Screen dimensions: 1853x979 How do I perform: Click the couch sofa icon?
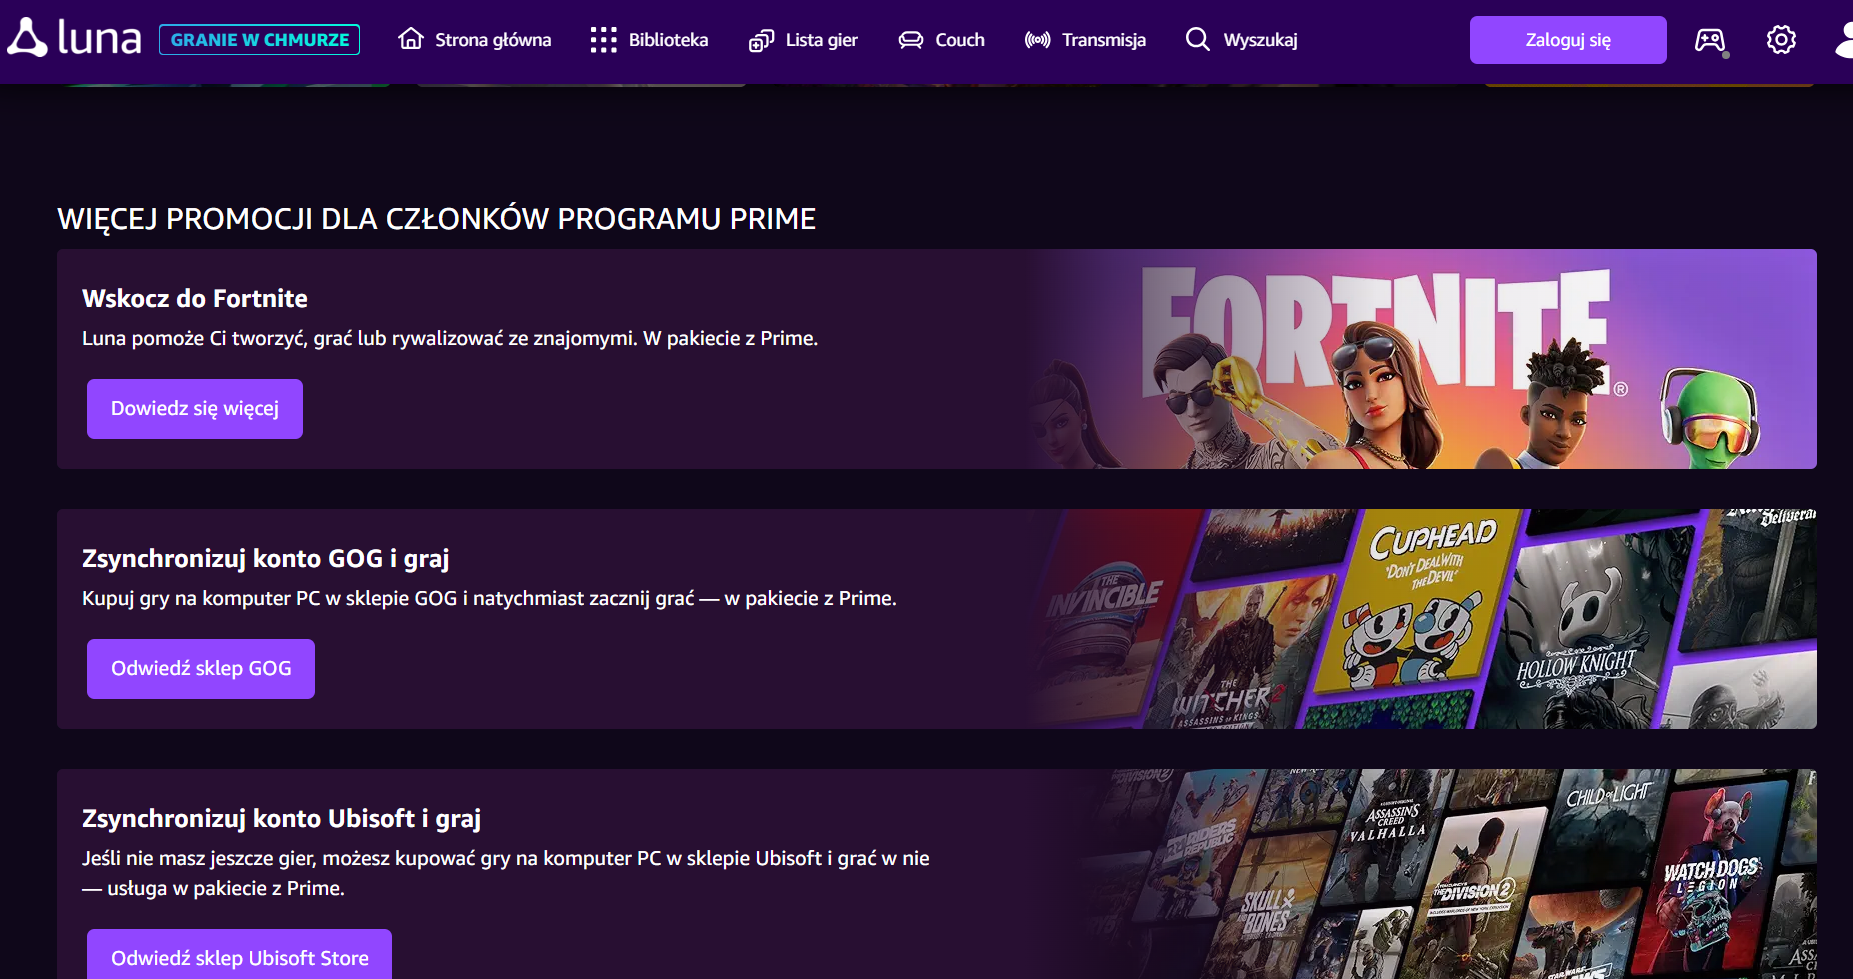910,40
